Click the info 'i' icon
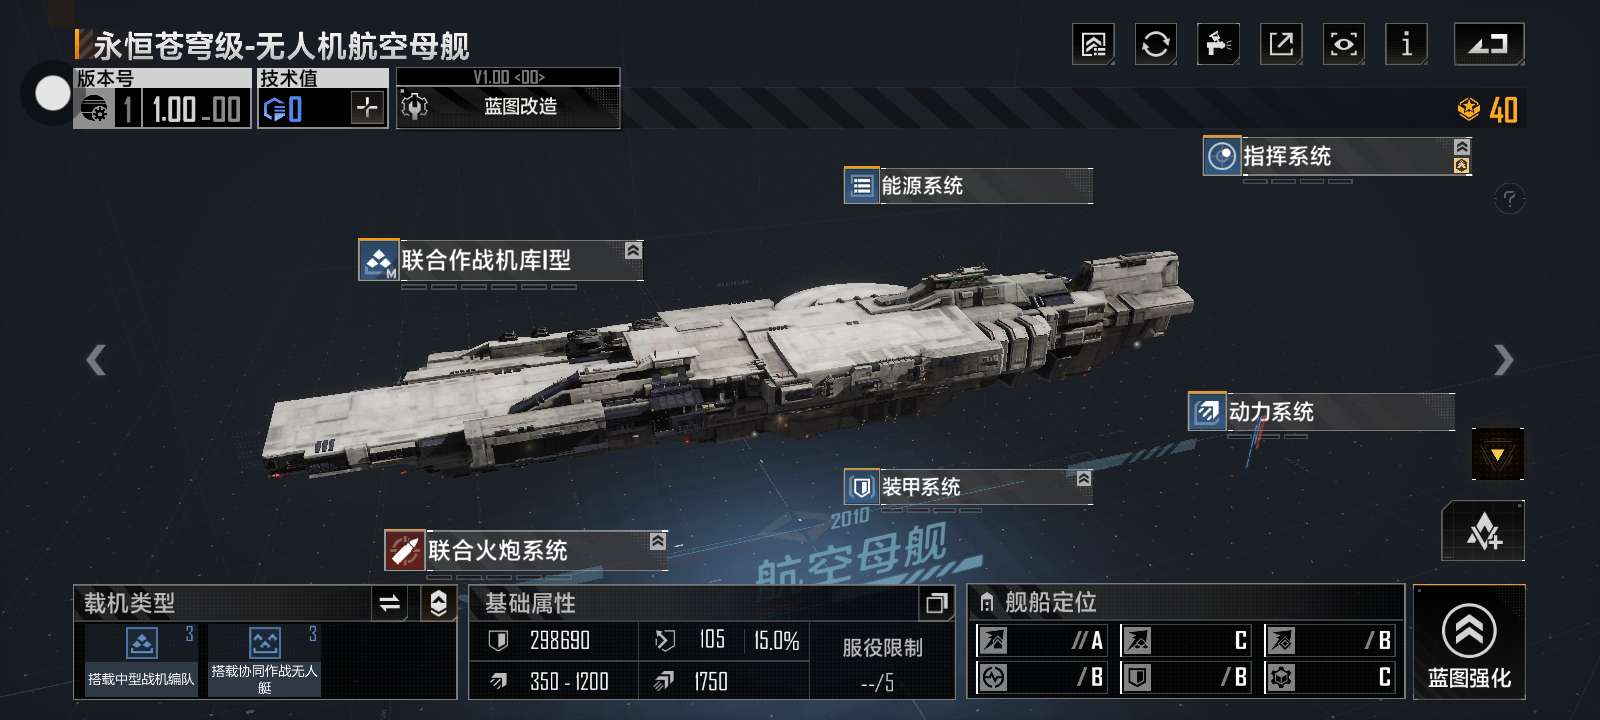This screenshot has width=1600, height=720. coord(1406,44)
